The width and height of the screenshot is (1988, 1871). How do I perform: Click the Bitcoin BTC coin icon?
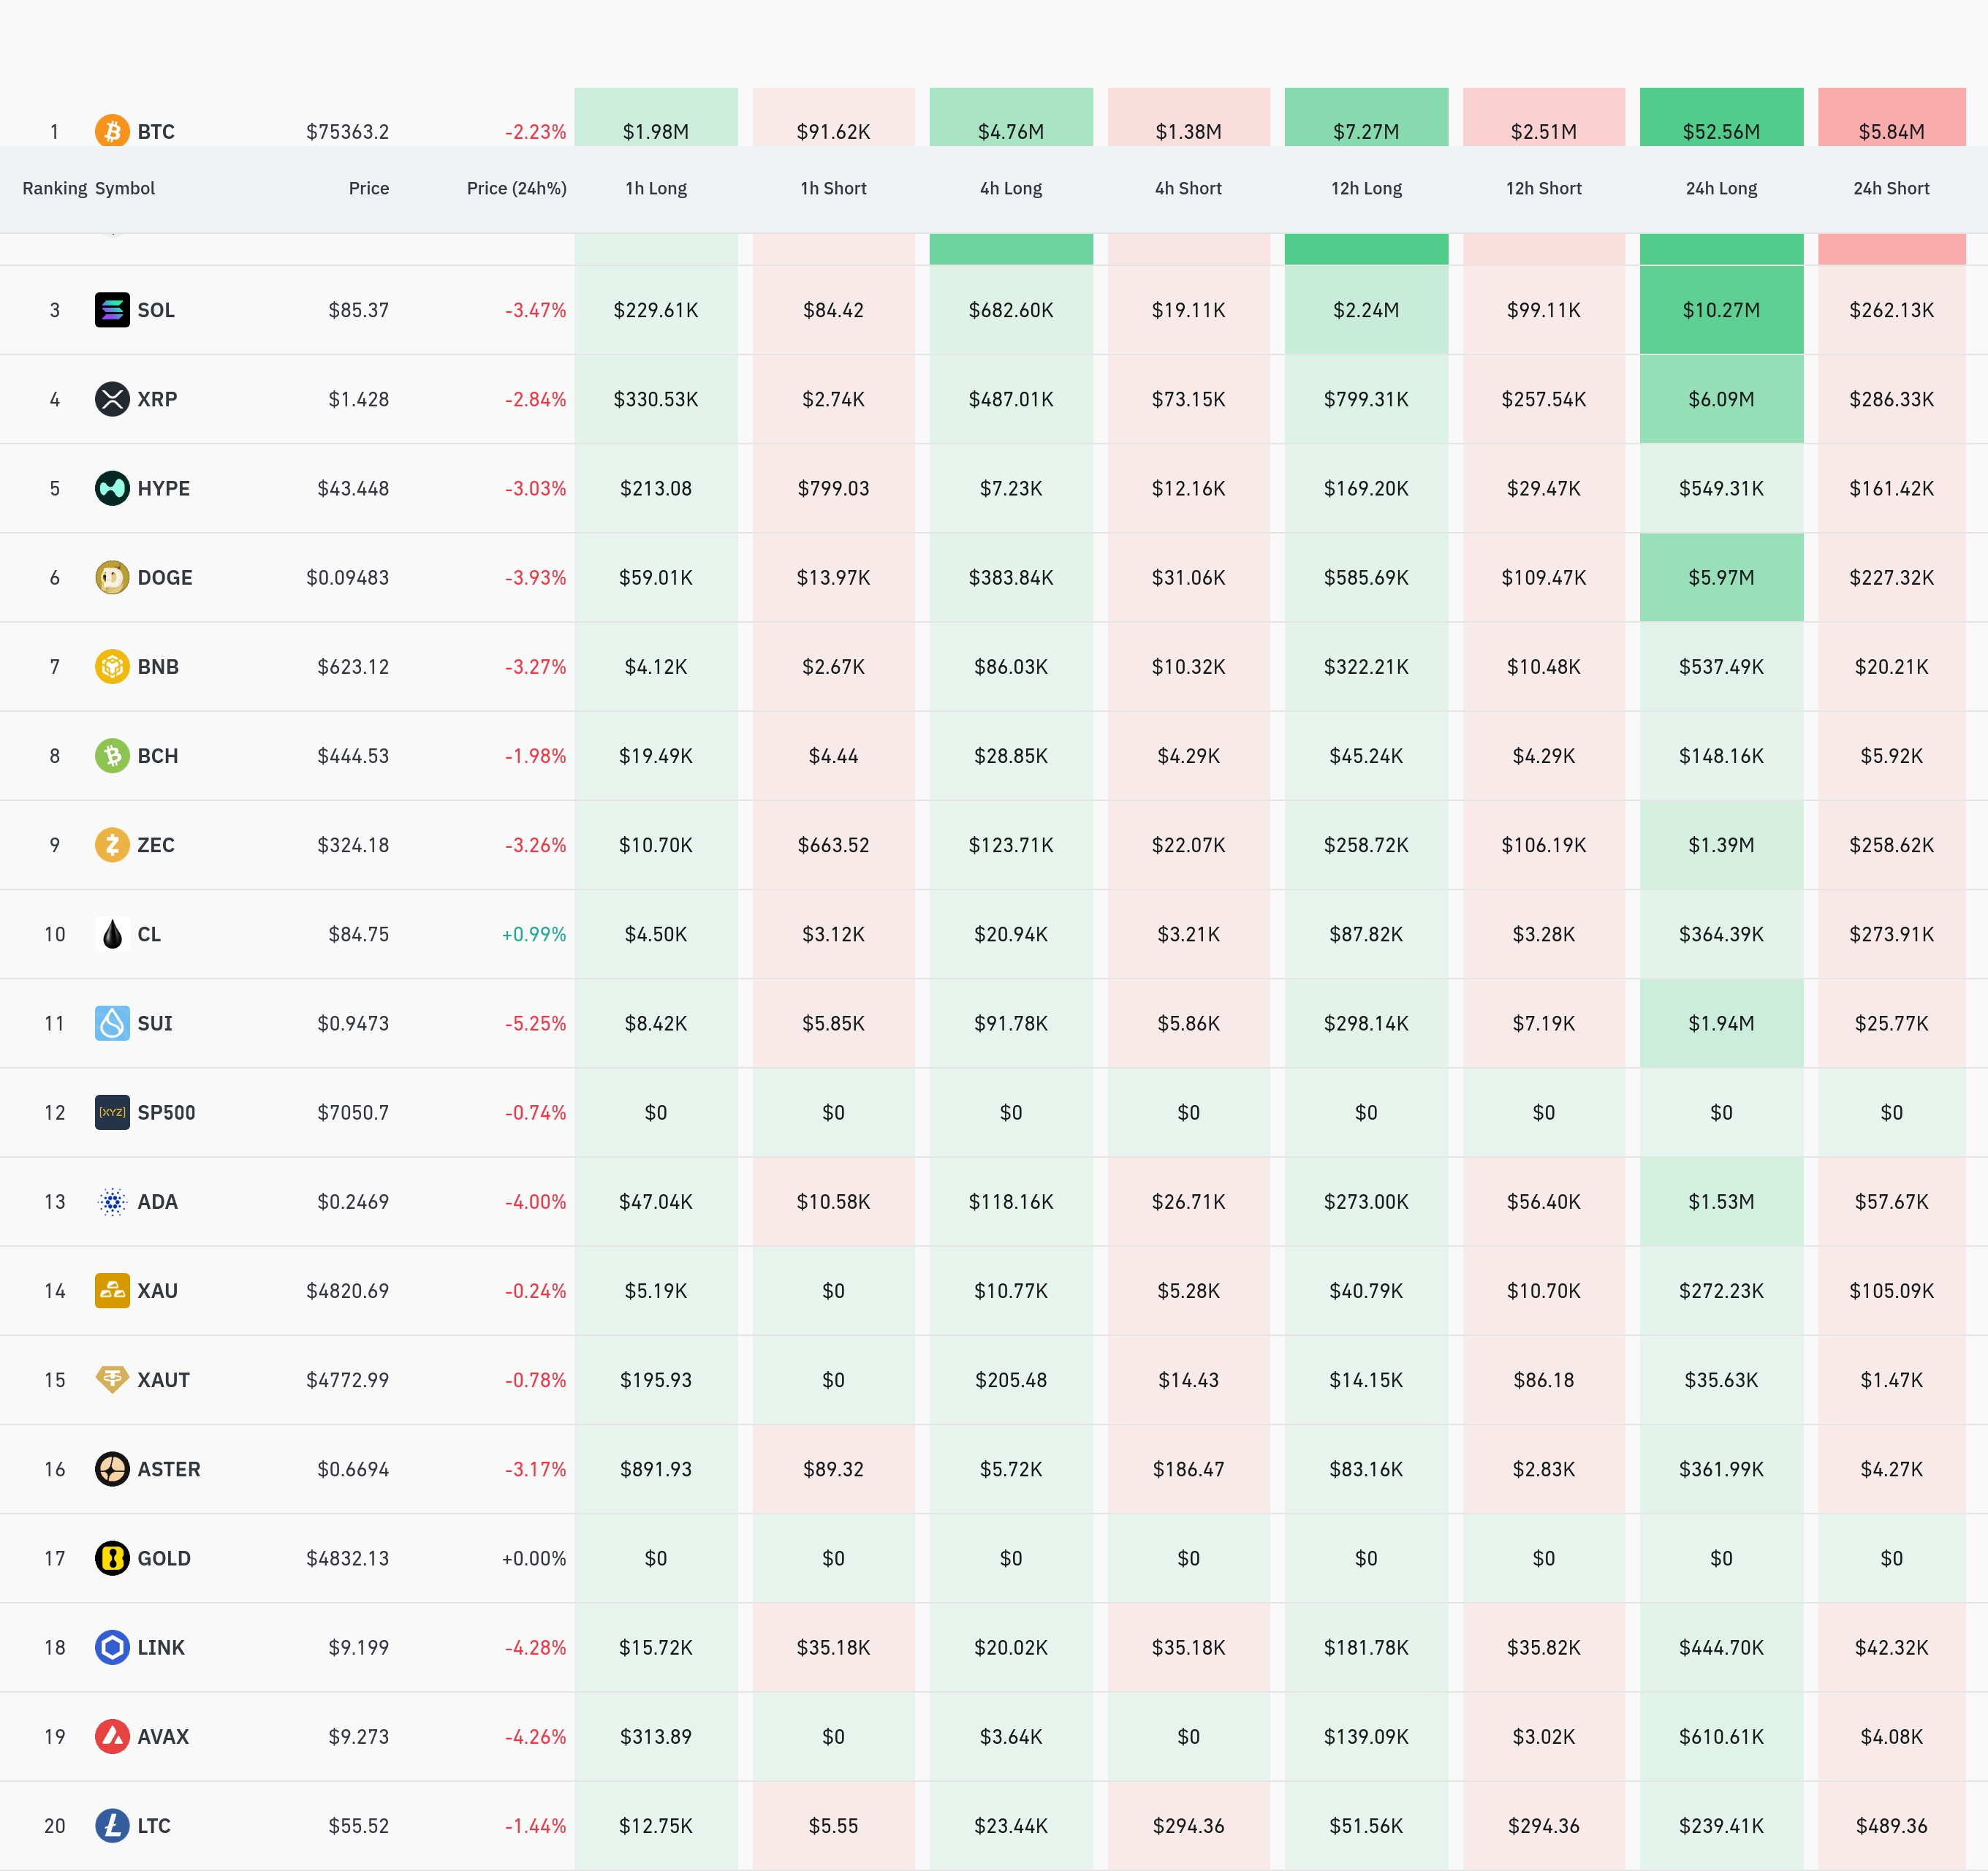pyautogui.click(x=112, y=131)
